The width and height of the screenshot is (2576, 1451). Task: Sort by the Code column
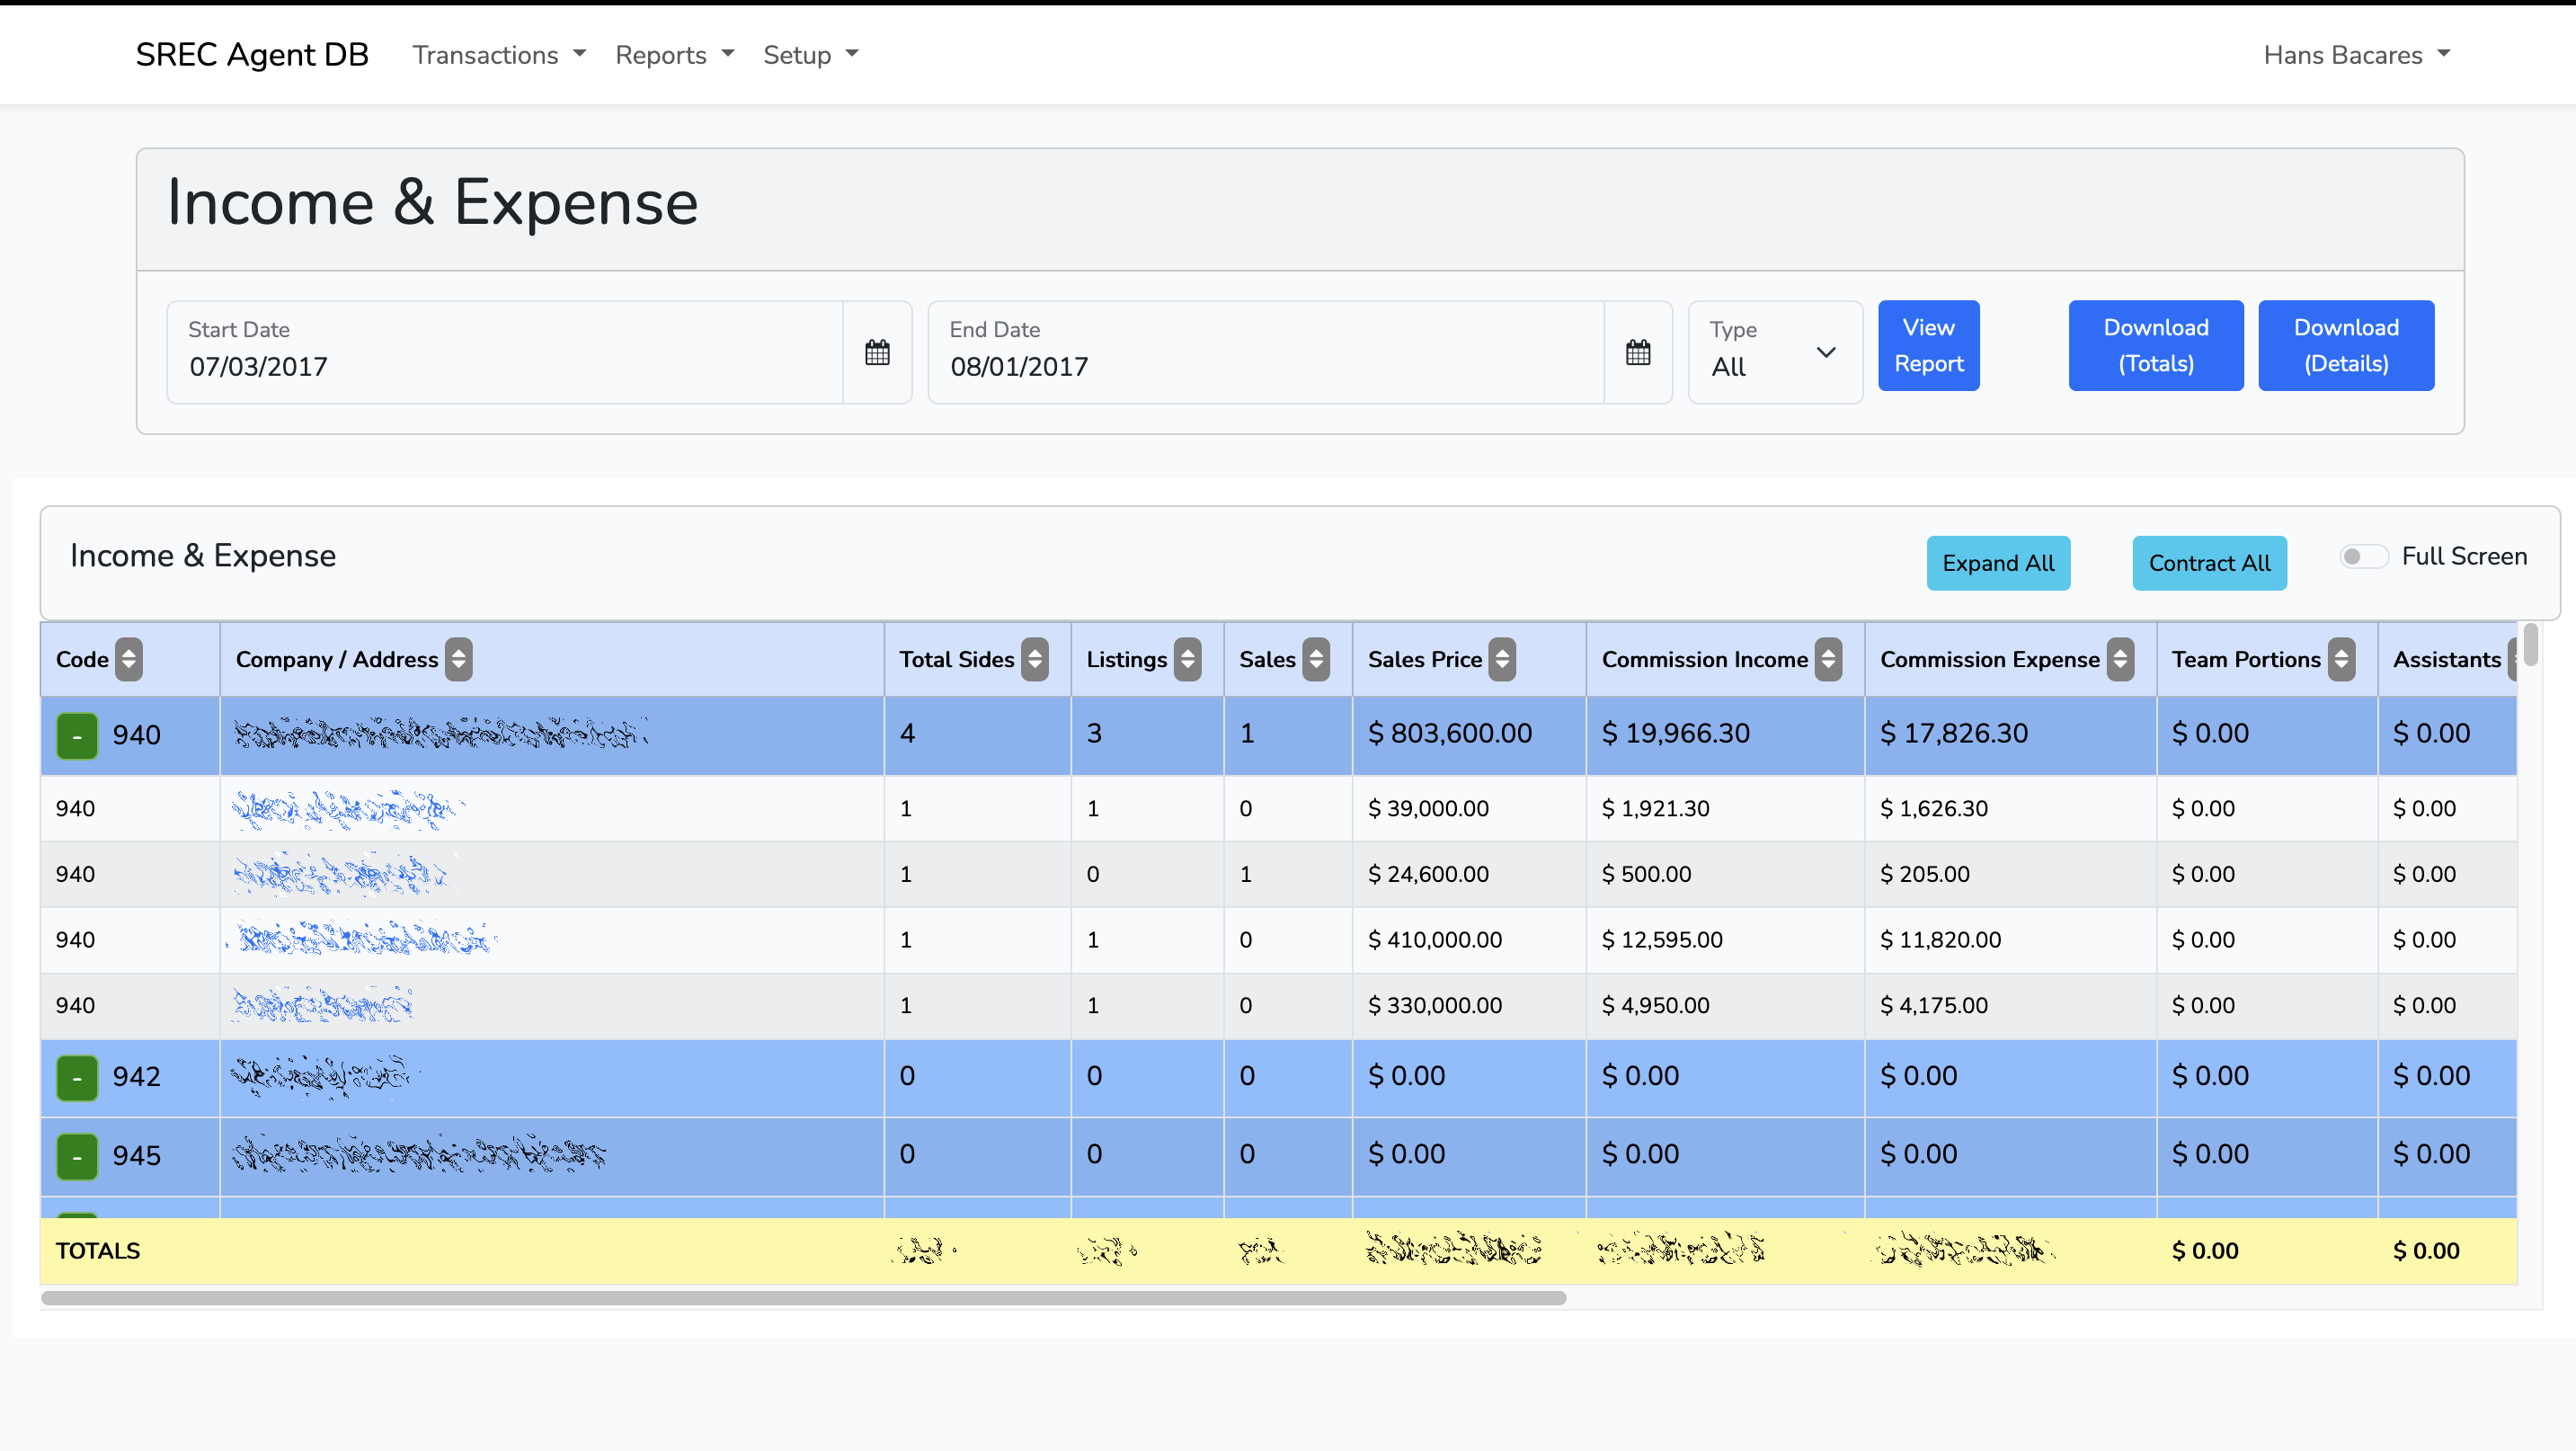pyautogui.click(x=128, y=659)
